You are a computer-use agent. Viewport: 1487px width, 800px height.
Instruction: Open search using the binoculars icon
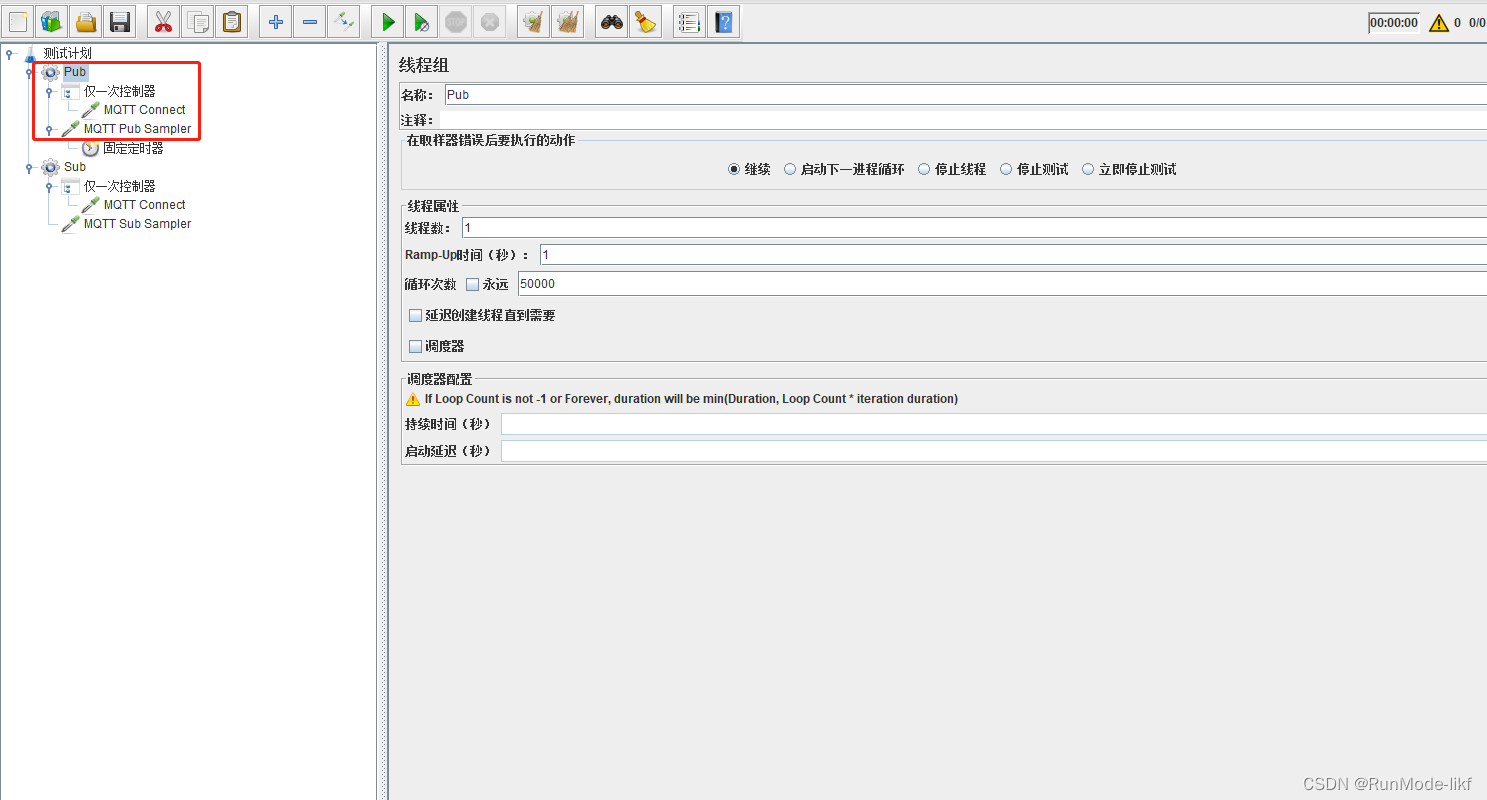pyautogui.click(x=611, y=21)
